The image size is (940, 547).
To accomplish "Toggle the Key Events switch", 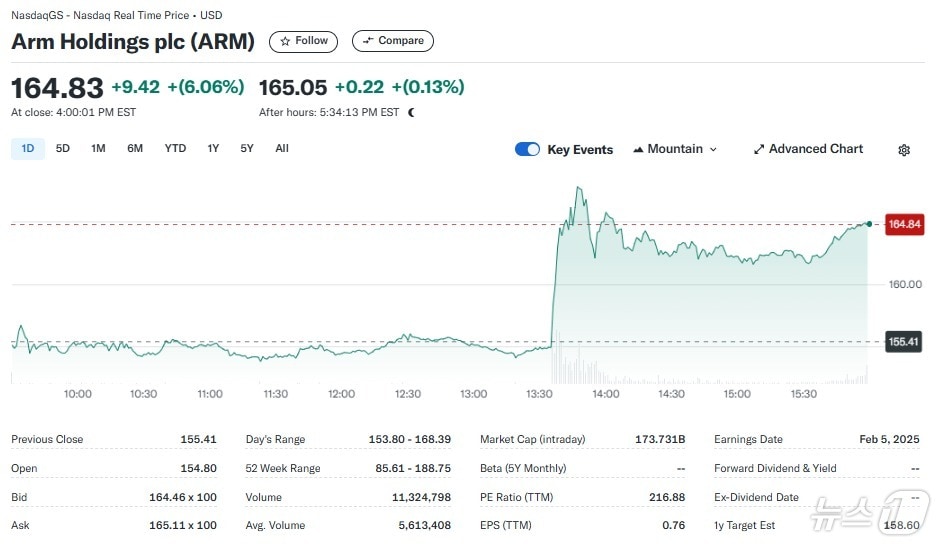I will 527,149.
